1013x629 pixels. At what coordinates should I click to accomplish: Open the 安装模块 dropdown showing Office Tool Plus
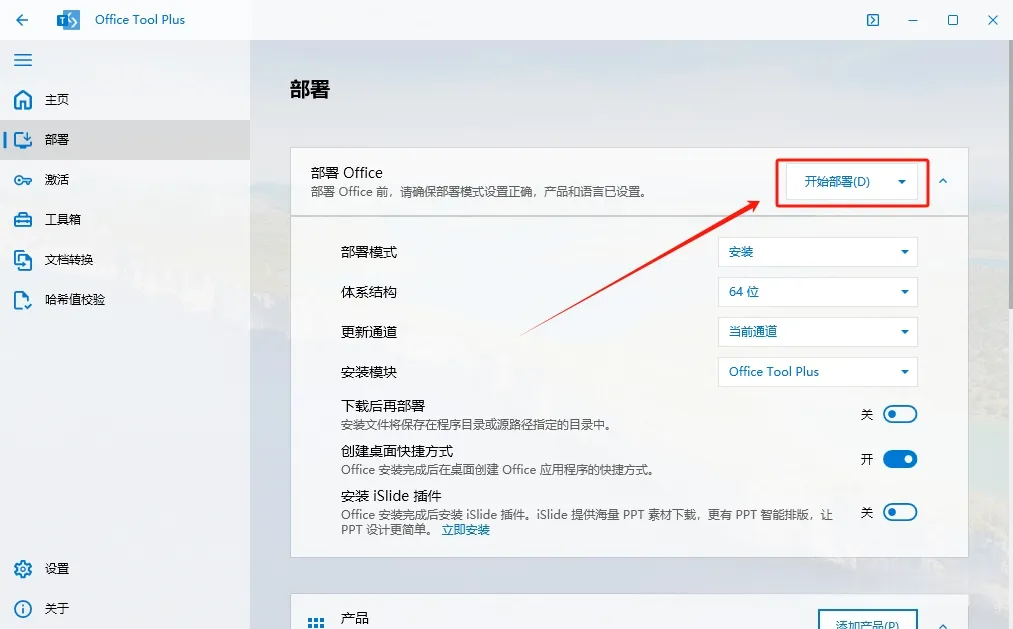(x=817, y=372)
